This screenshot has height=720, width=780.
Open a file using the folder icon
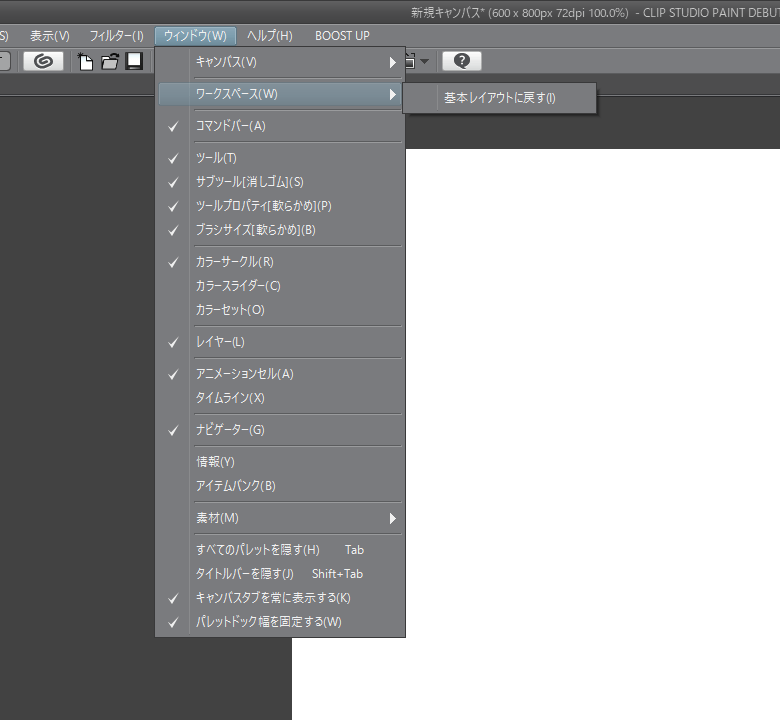click(x=110, y=61)
